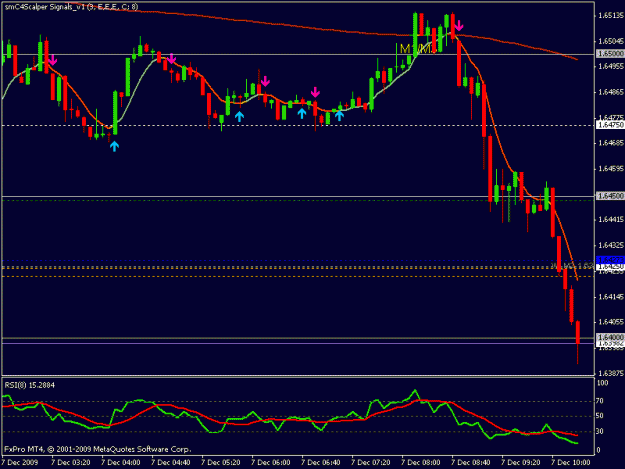
Task: Click the 7 Dec 06:00 time label
Action: tap(271, 462)
